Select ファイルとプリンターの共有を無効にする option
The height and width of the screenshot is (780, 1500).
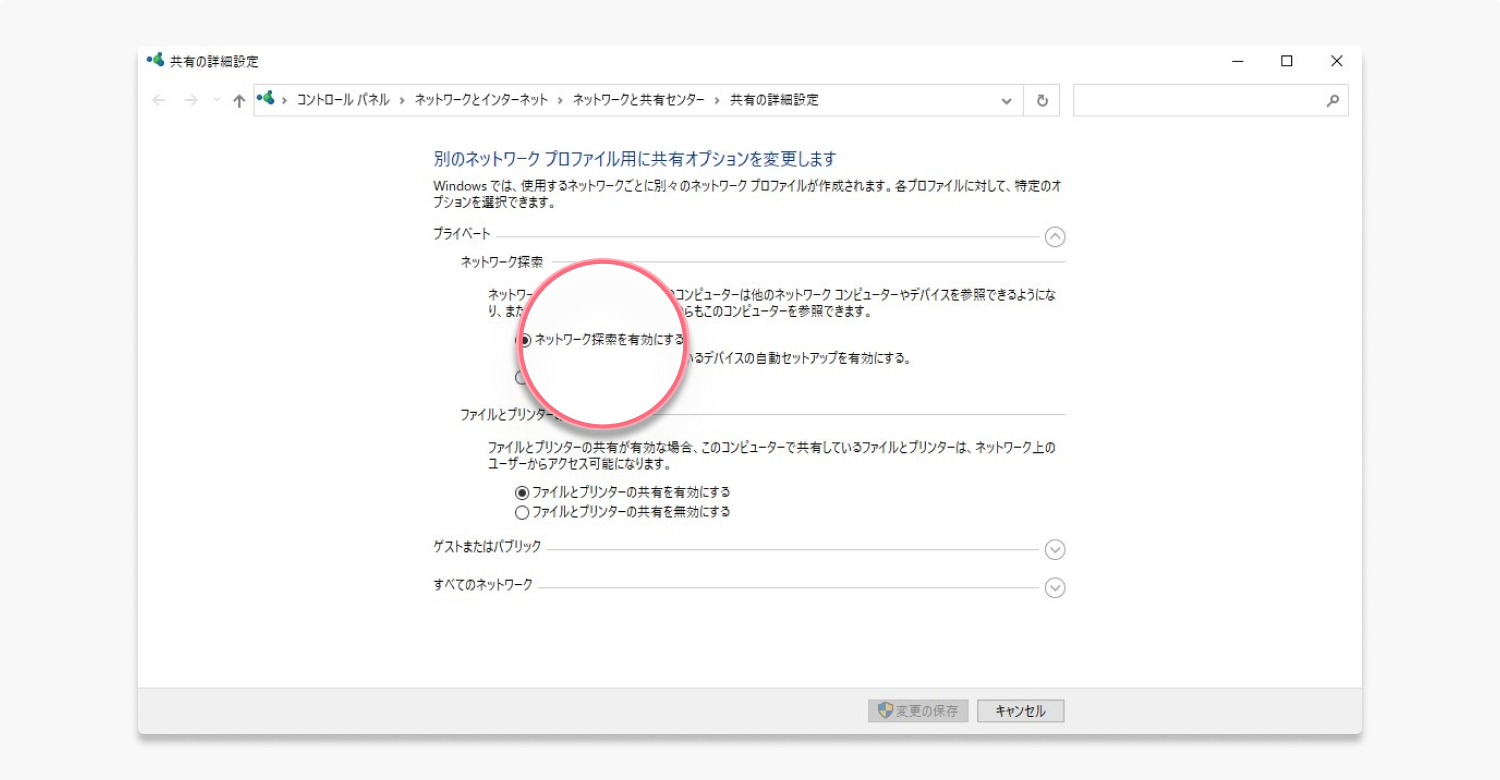tap(521, 512)
